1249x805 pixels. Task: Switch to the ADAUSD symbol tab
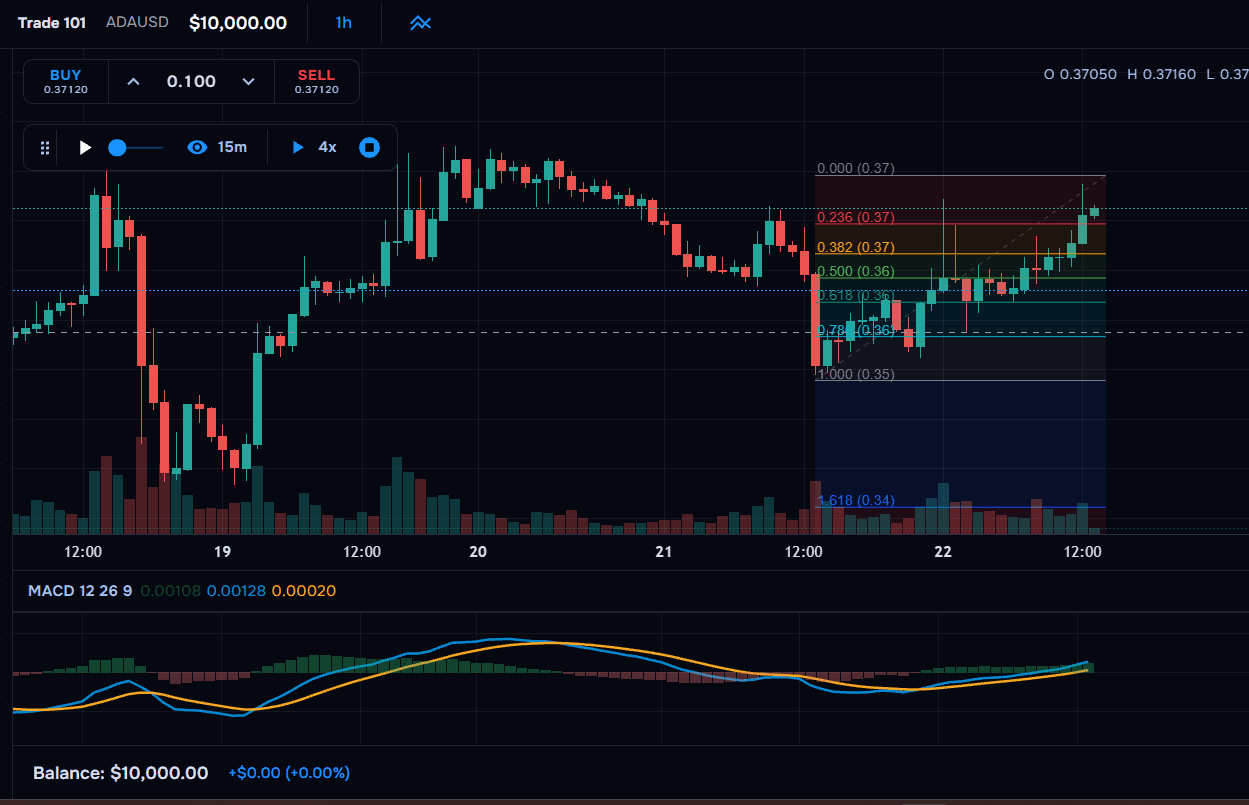coord(137,22)
